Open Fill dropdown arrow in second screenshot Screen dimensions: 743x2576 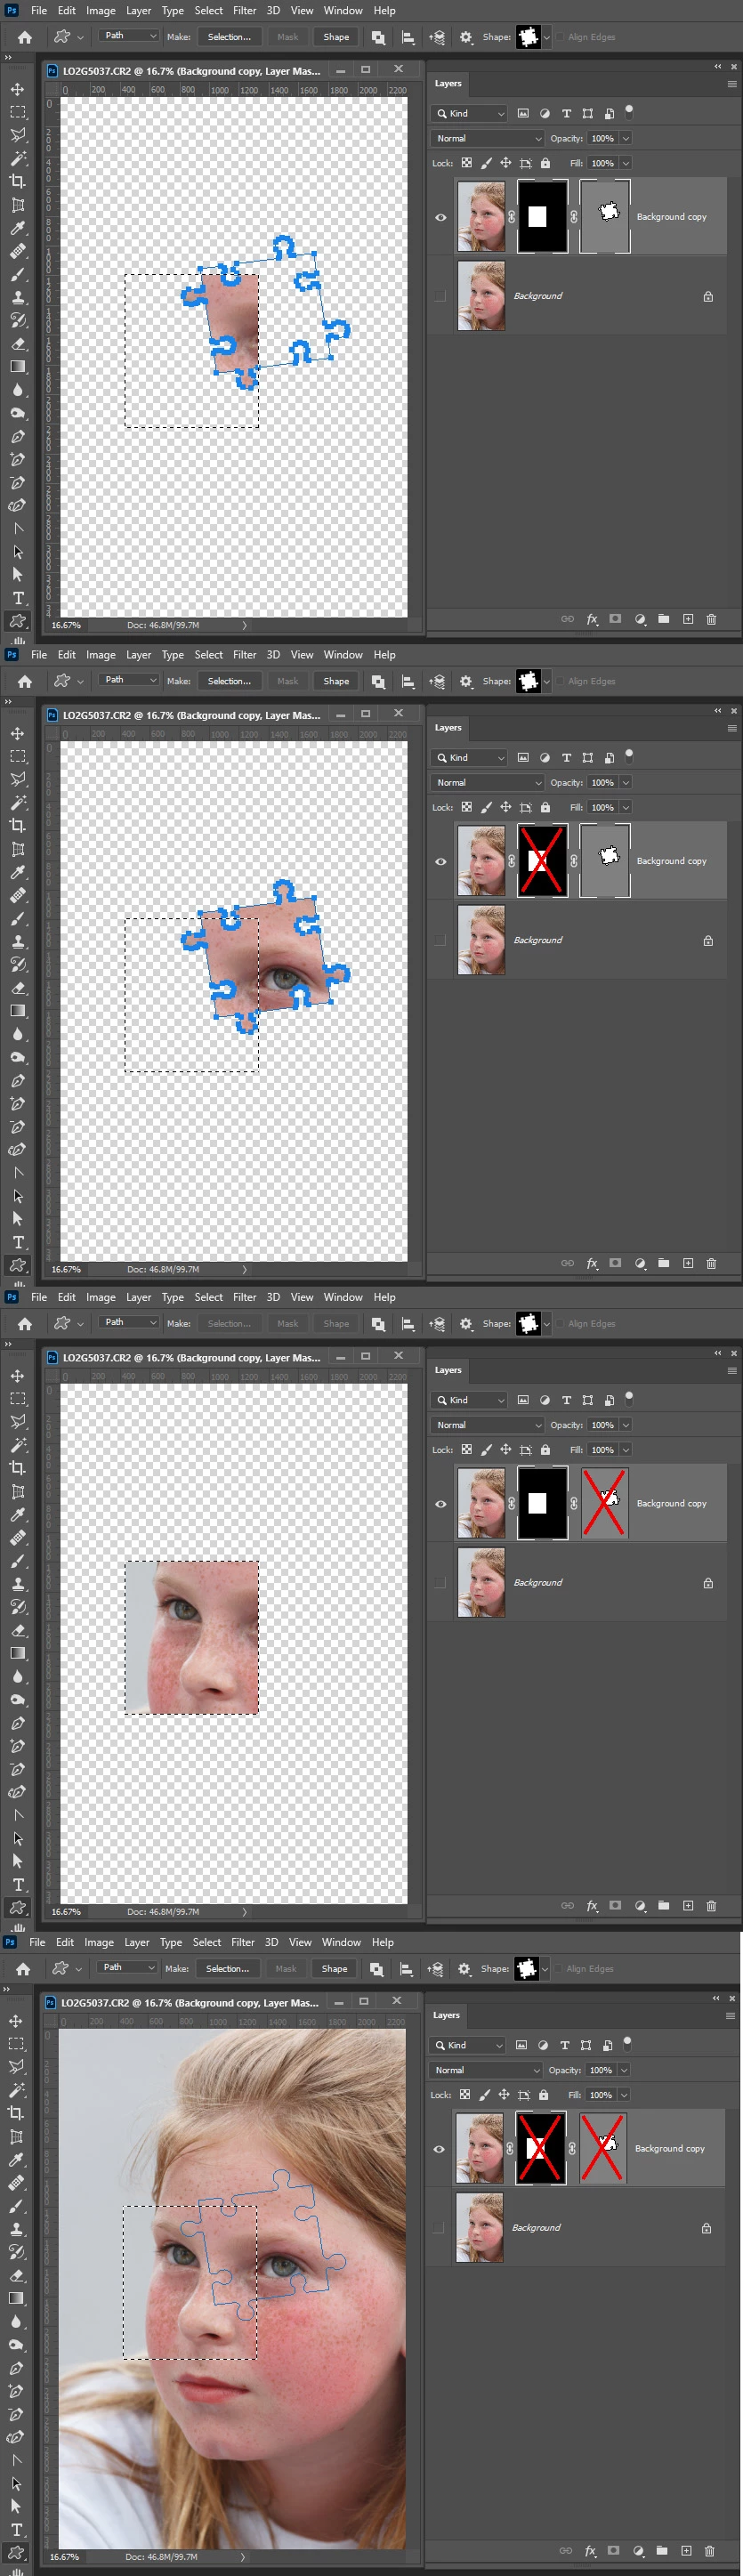pos(626,808)
